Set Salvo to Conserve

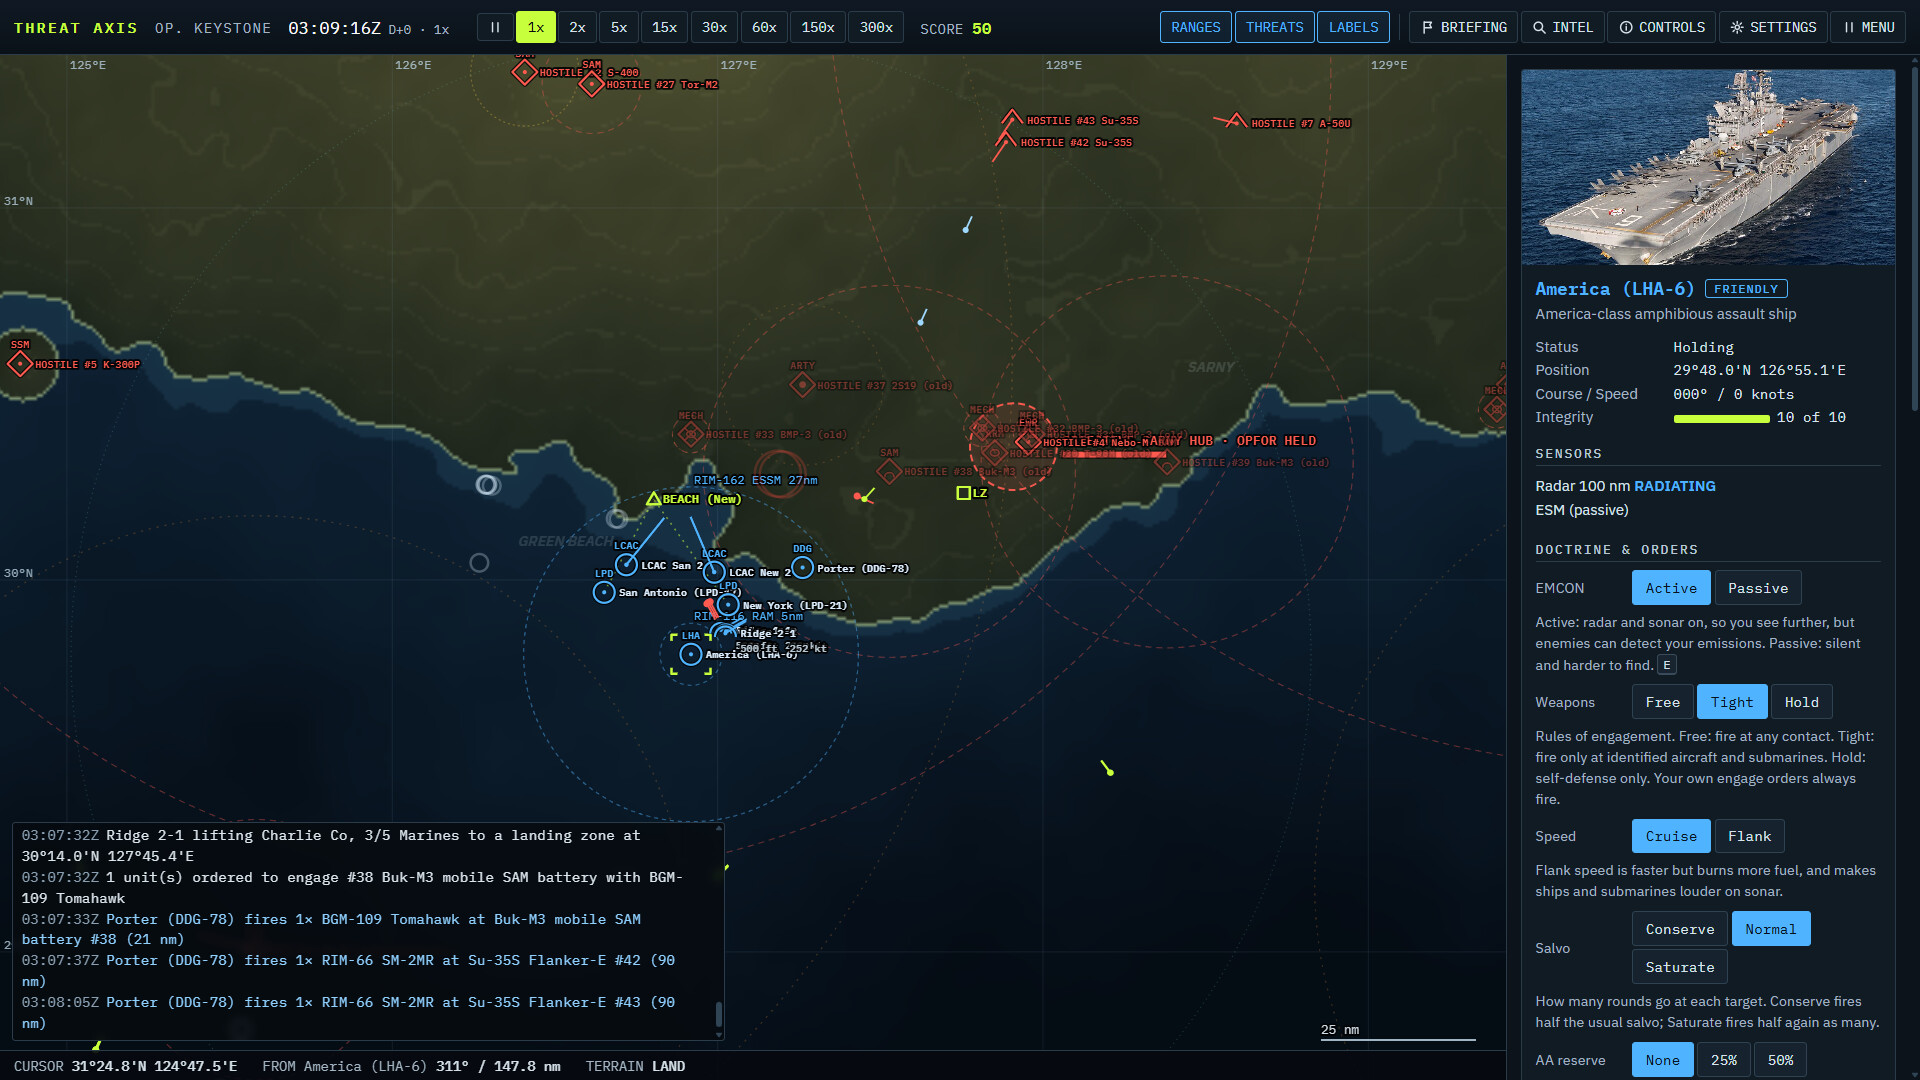[1680, 929]
